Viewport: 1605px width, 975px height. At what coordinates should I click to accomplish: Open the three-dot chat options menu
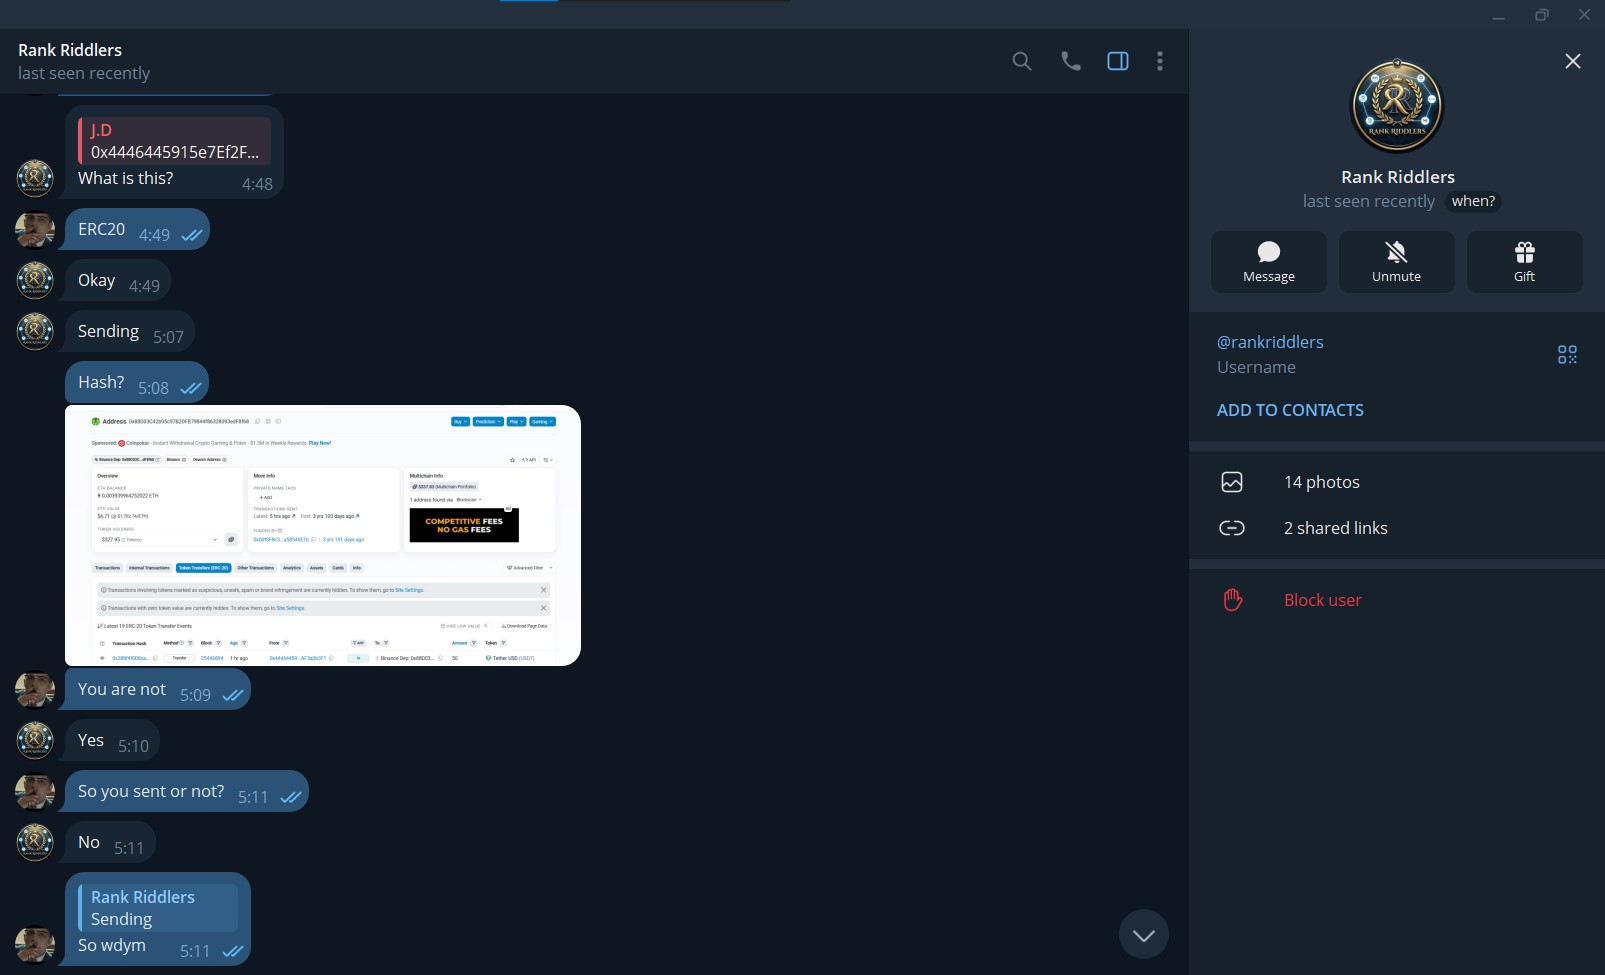1160,61
